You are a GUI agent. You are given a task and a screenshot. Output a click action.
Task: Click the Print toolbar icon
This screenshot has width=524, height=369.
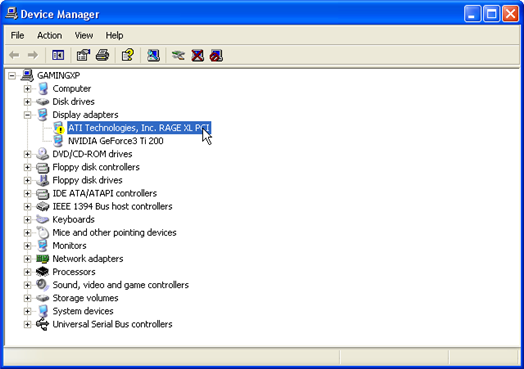click(102, 55)
